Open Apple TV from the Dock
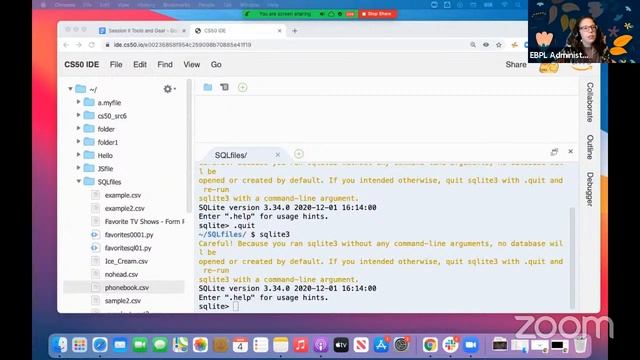 pyautogui.click(x=341, y=345)
